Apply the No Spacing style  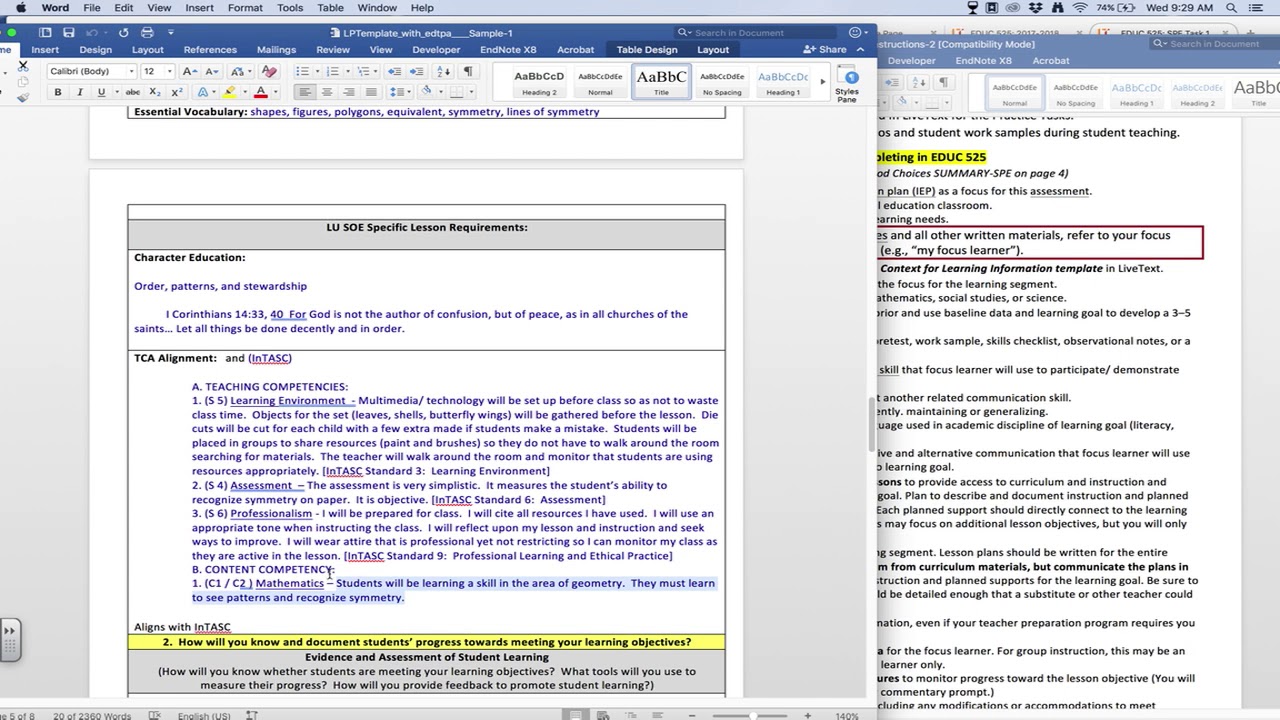pyautogui.click(x=722, y=83)
